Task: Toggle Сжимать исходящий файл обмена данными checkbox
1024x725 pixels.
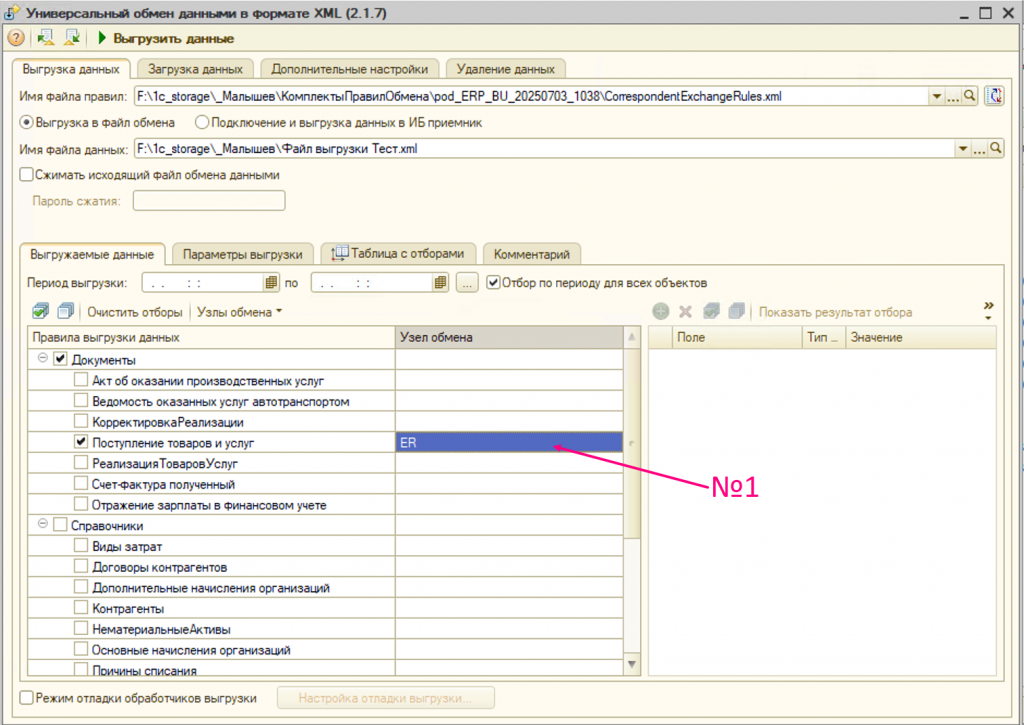Action: coord(26,174)
